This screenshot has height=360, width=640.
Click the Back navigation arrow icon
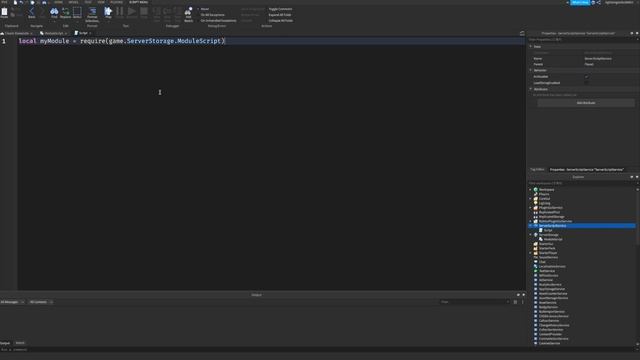[x=31, y=12]
